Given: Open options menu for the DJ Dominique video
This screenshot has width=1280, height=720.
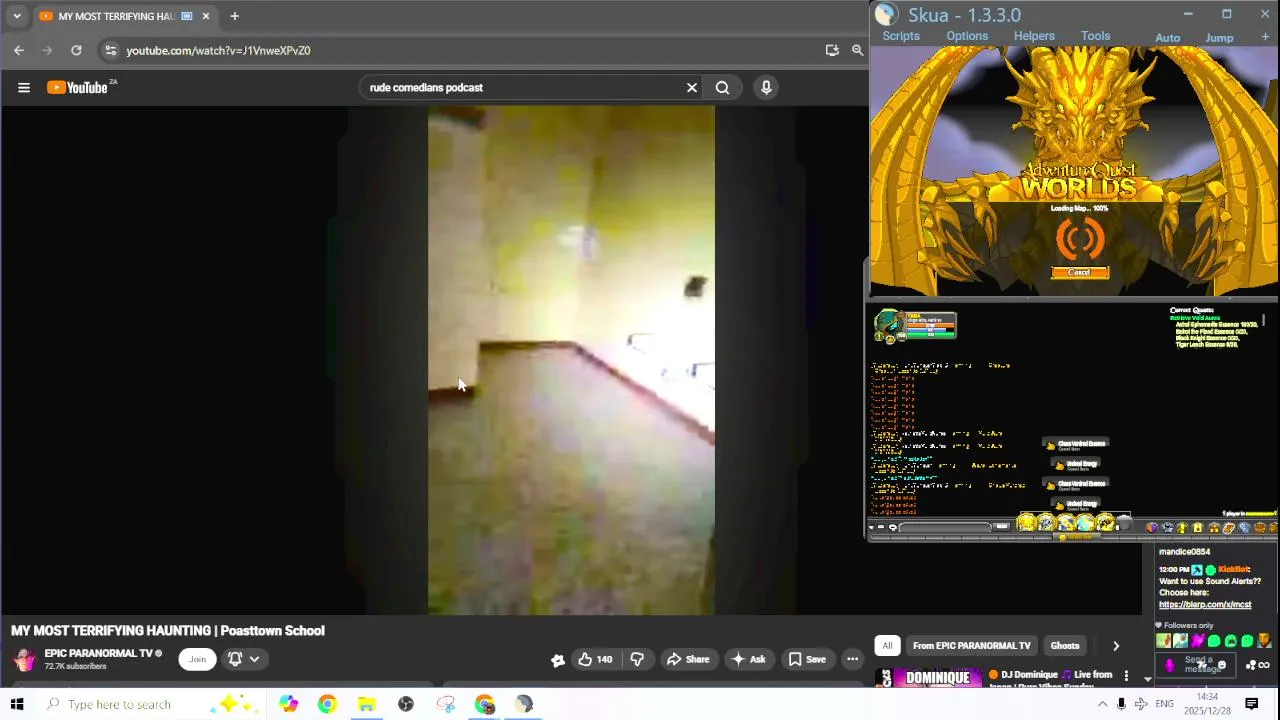Looking at the screenshot, I should pos(1126,676).
